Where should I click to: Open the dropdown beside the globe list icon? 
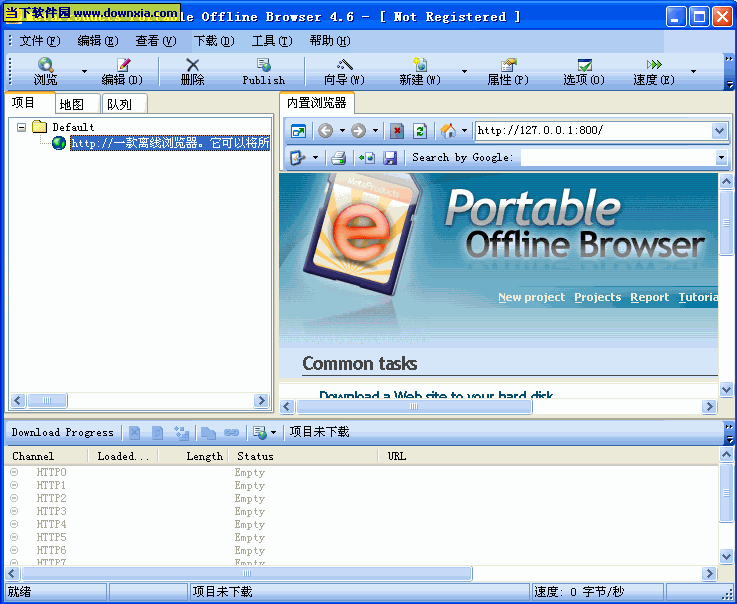click(x=273, y=432)
